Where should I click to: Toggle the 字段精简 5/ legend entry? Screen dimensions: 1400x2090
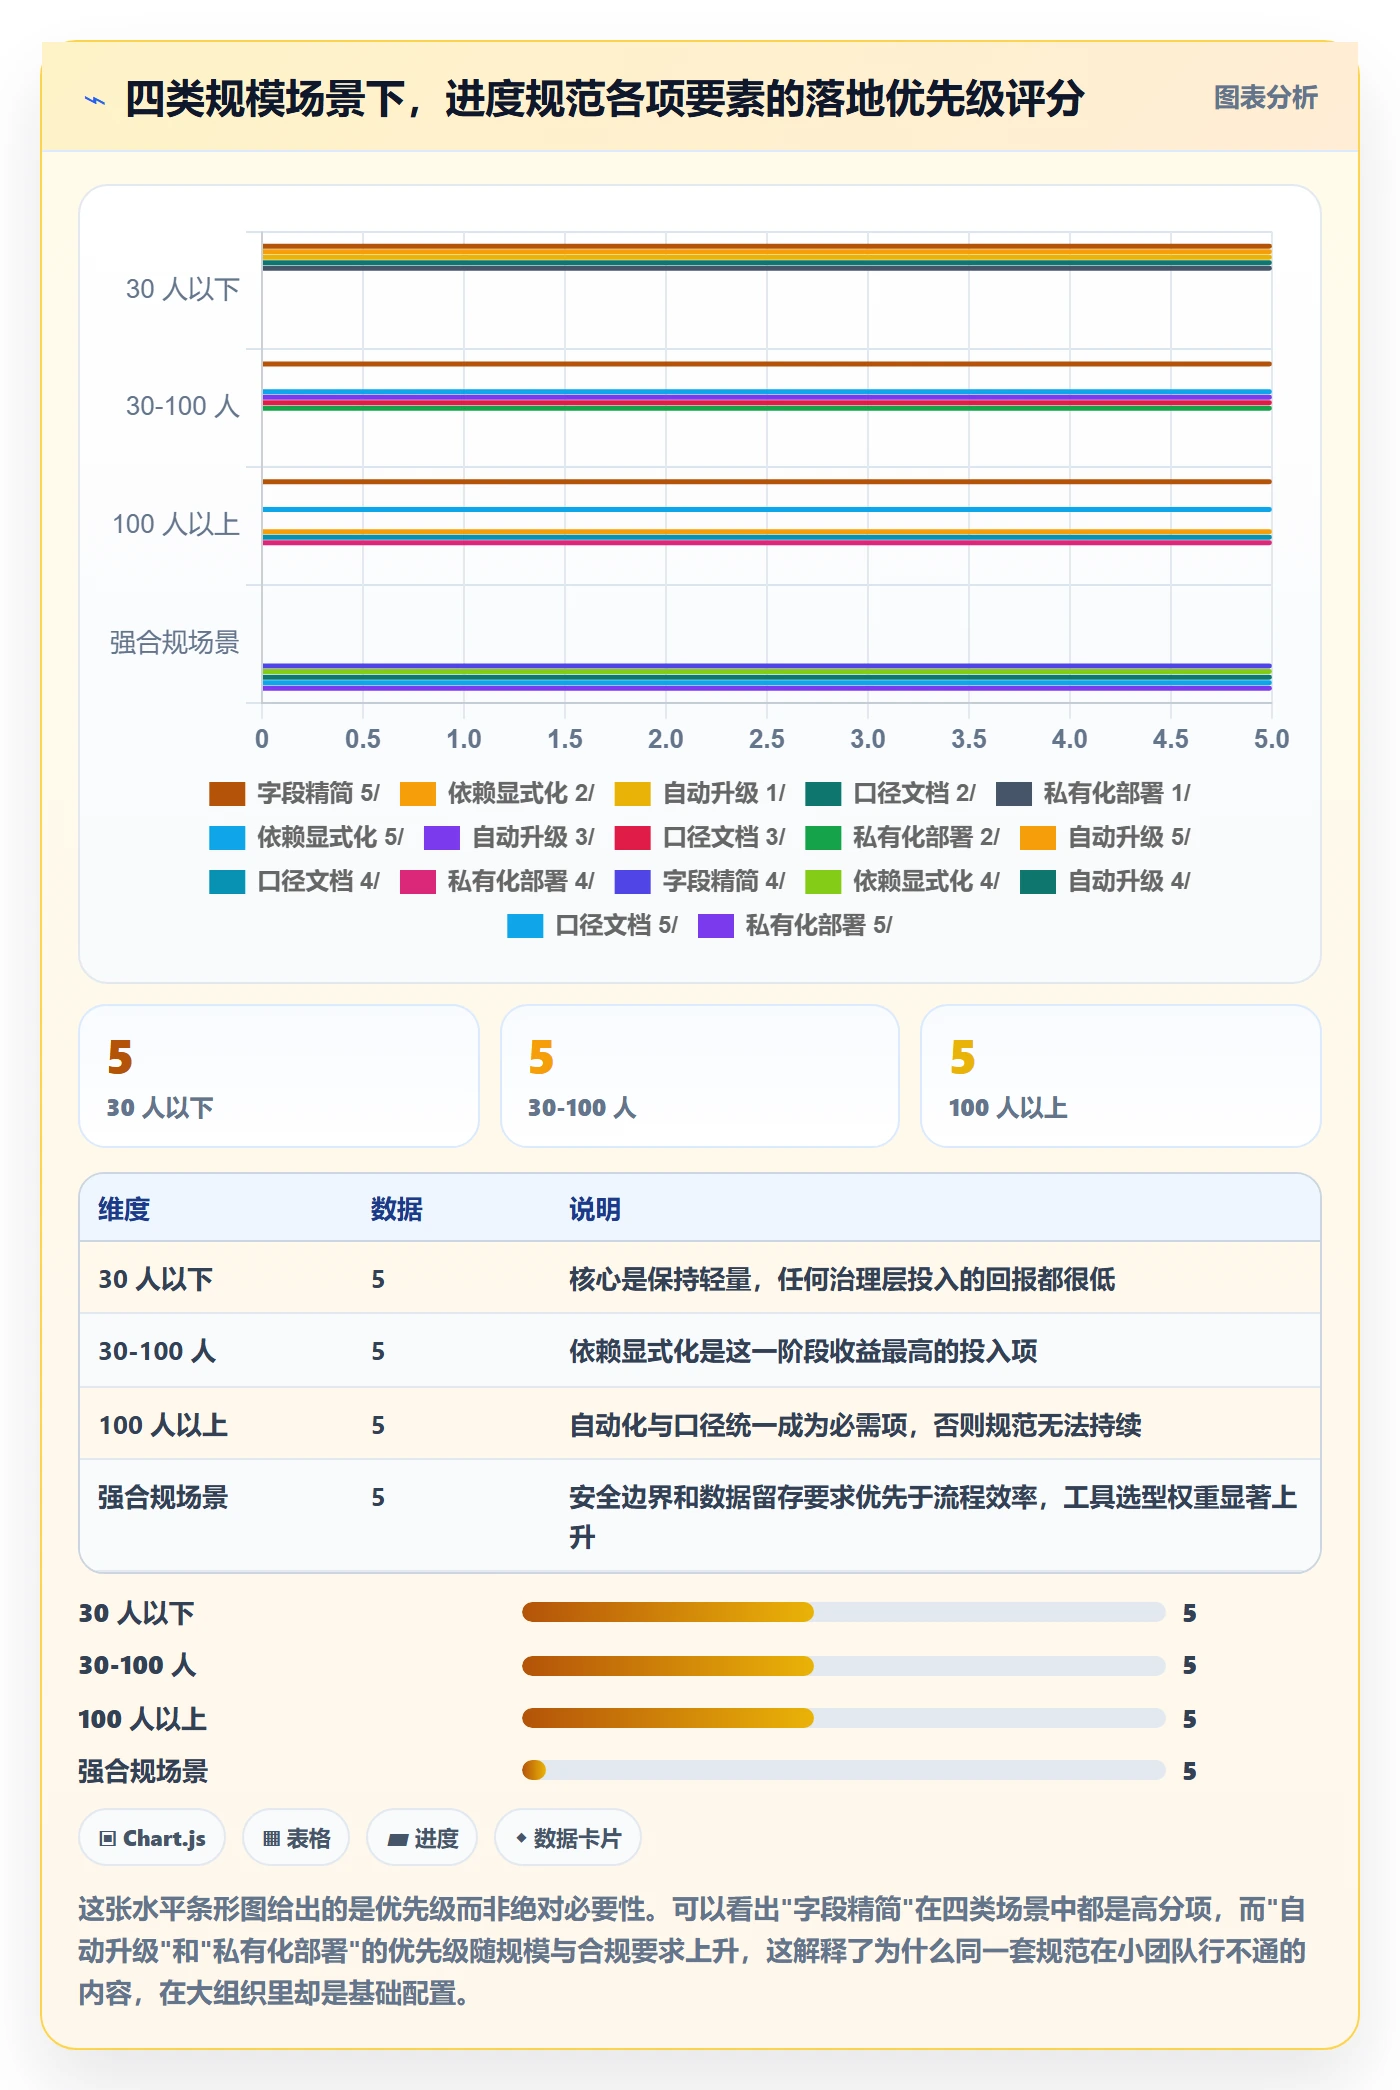coord(295,793)
